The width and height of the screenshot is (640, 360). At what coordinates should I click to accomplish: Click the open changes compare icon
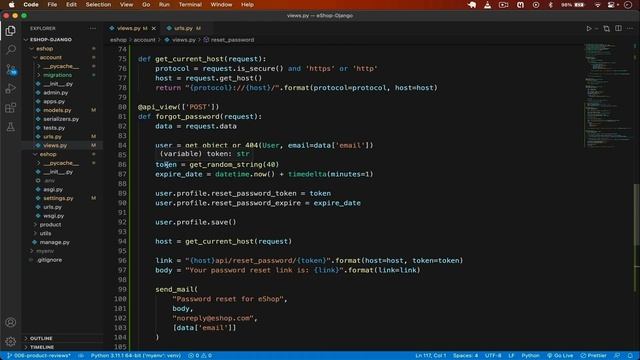point(607,29)
